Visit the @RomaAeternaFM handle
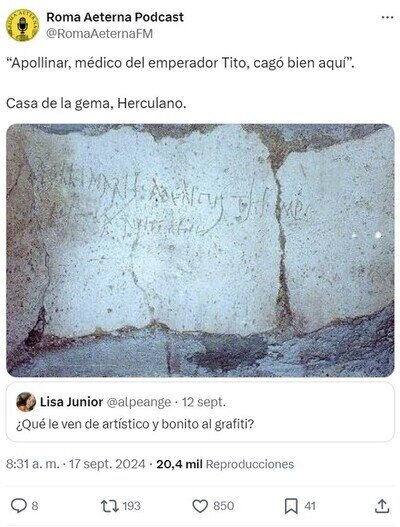This screenshot has width=400, height=527. (x=99, y=34)
